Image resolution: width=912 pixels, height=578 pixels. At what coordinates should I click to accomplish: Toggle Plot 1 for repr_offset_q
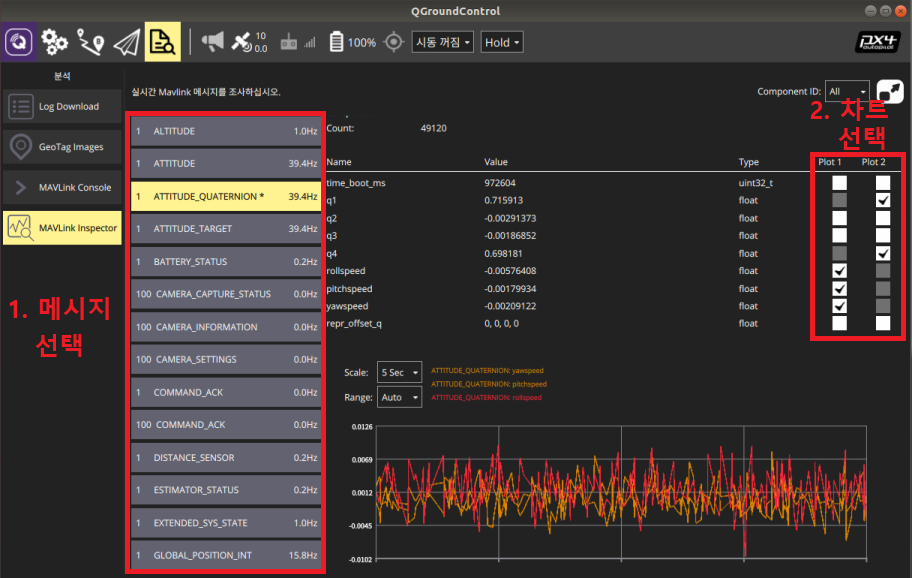[839, 323]
